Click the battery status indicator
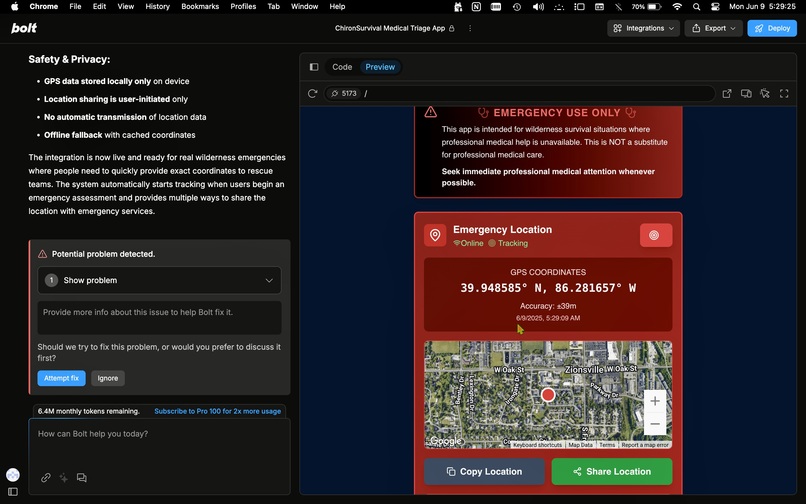 pos(646,7)
